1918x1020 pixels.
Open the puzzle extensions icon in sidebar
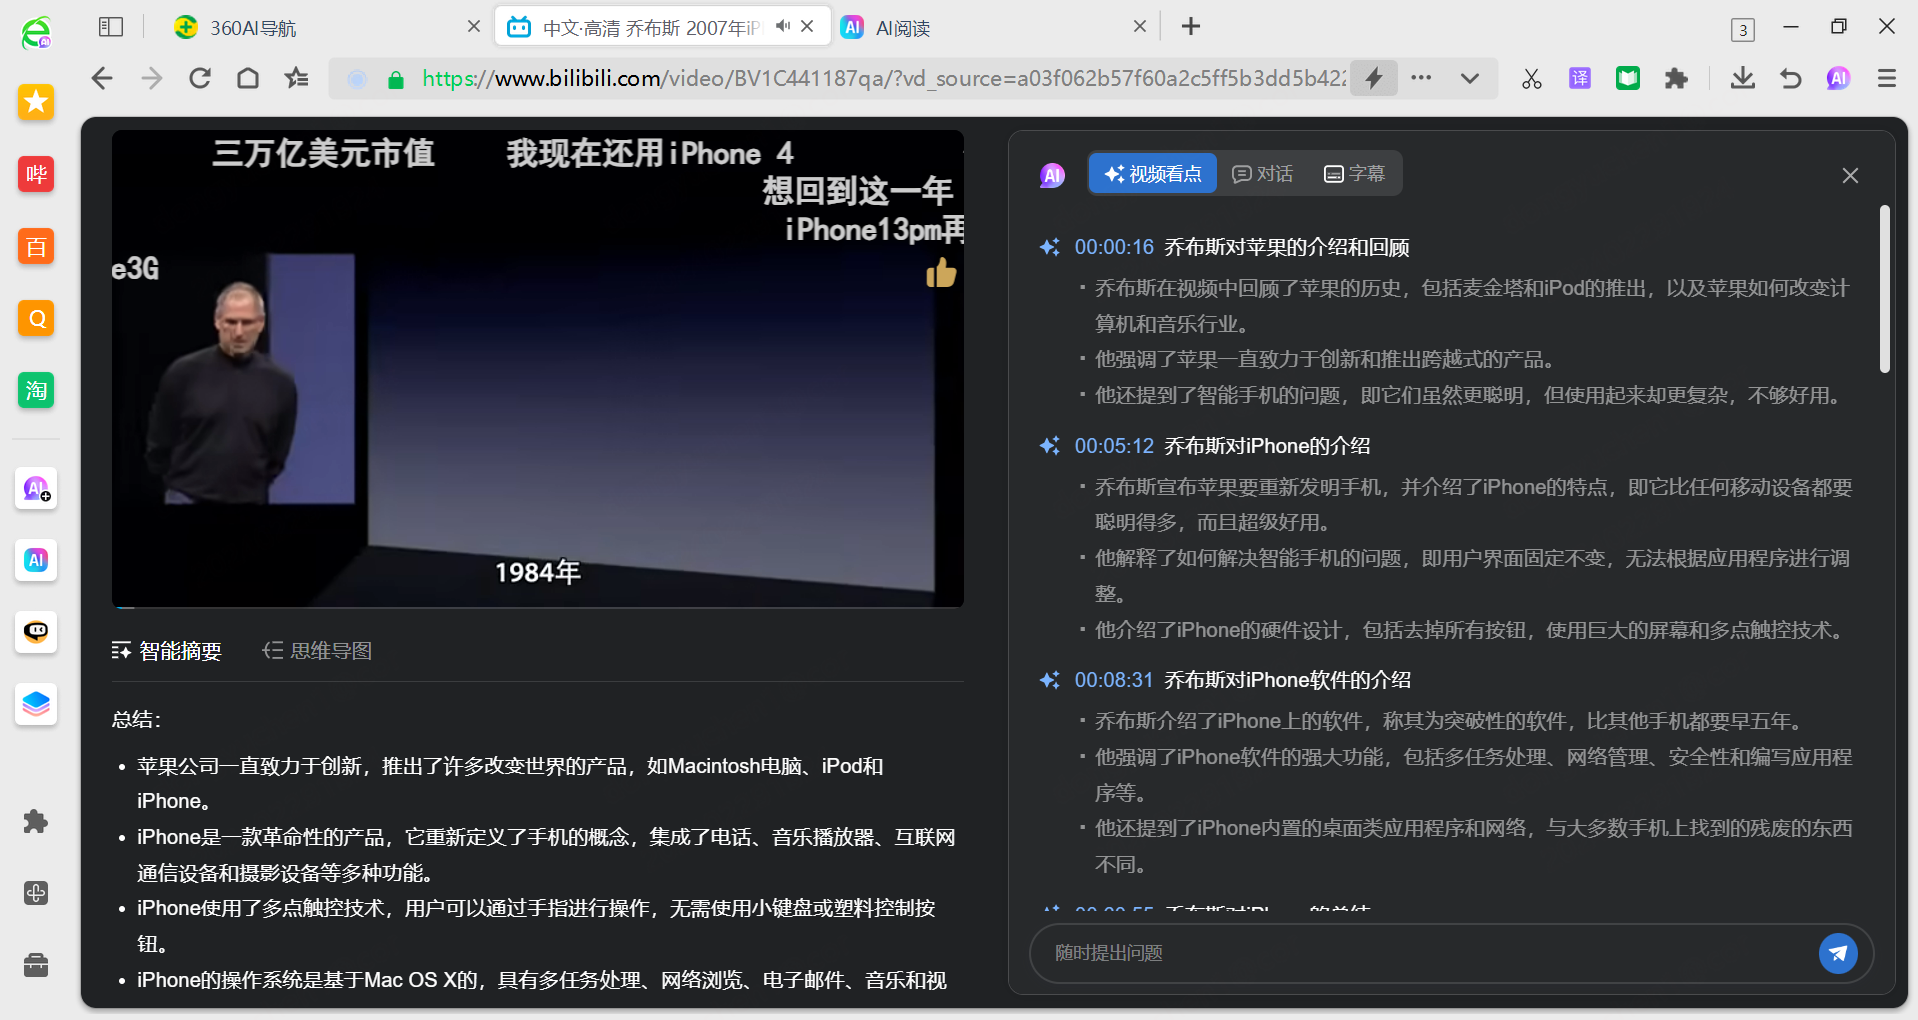tap(36, 821)
